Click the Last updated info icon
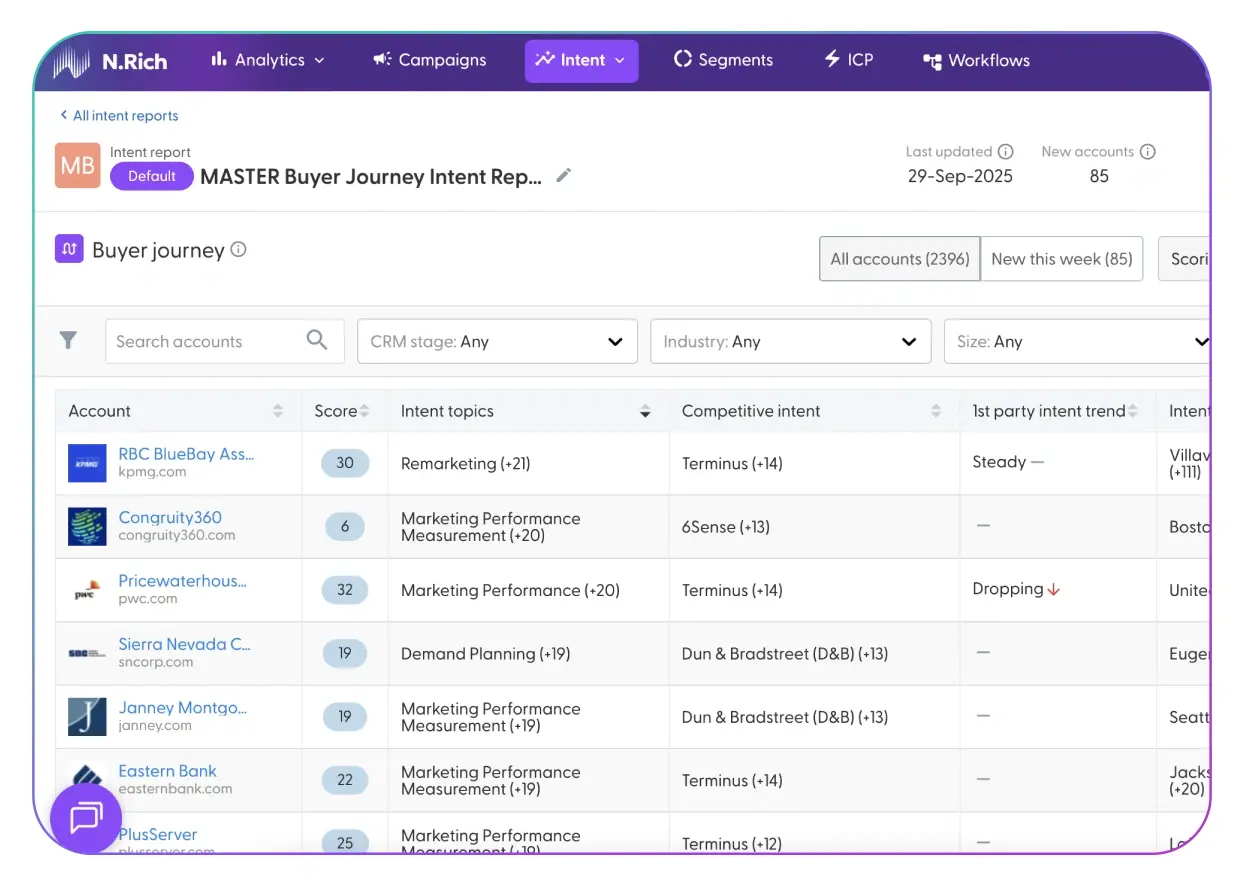This screenshot has height=886, width=1244. point(1005,152)
